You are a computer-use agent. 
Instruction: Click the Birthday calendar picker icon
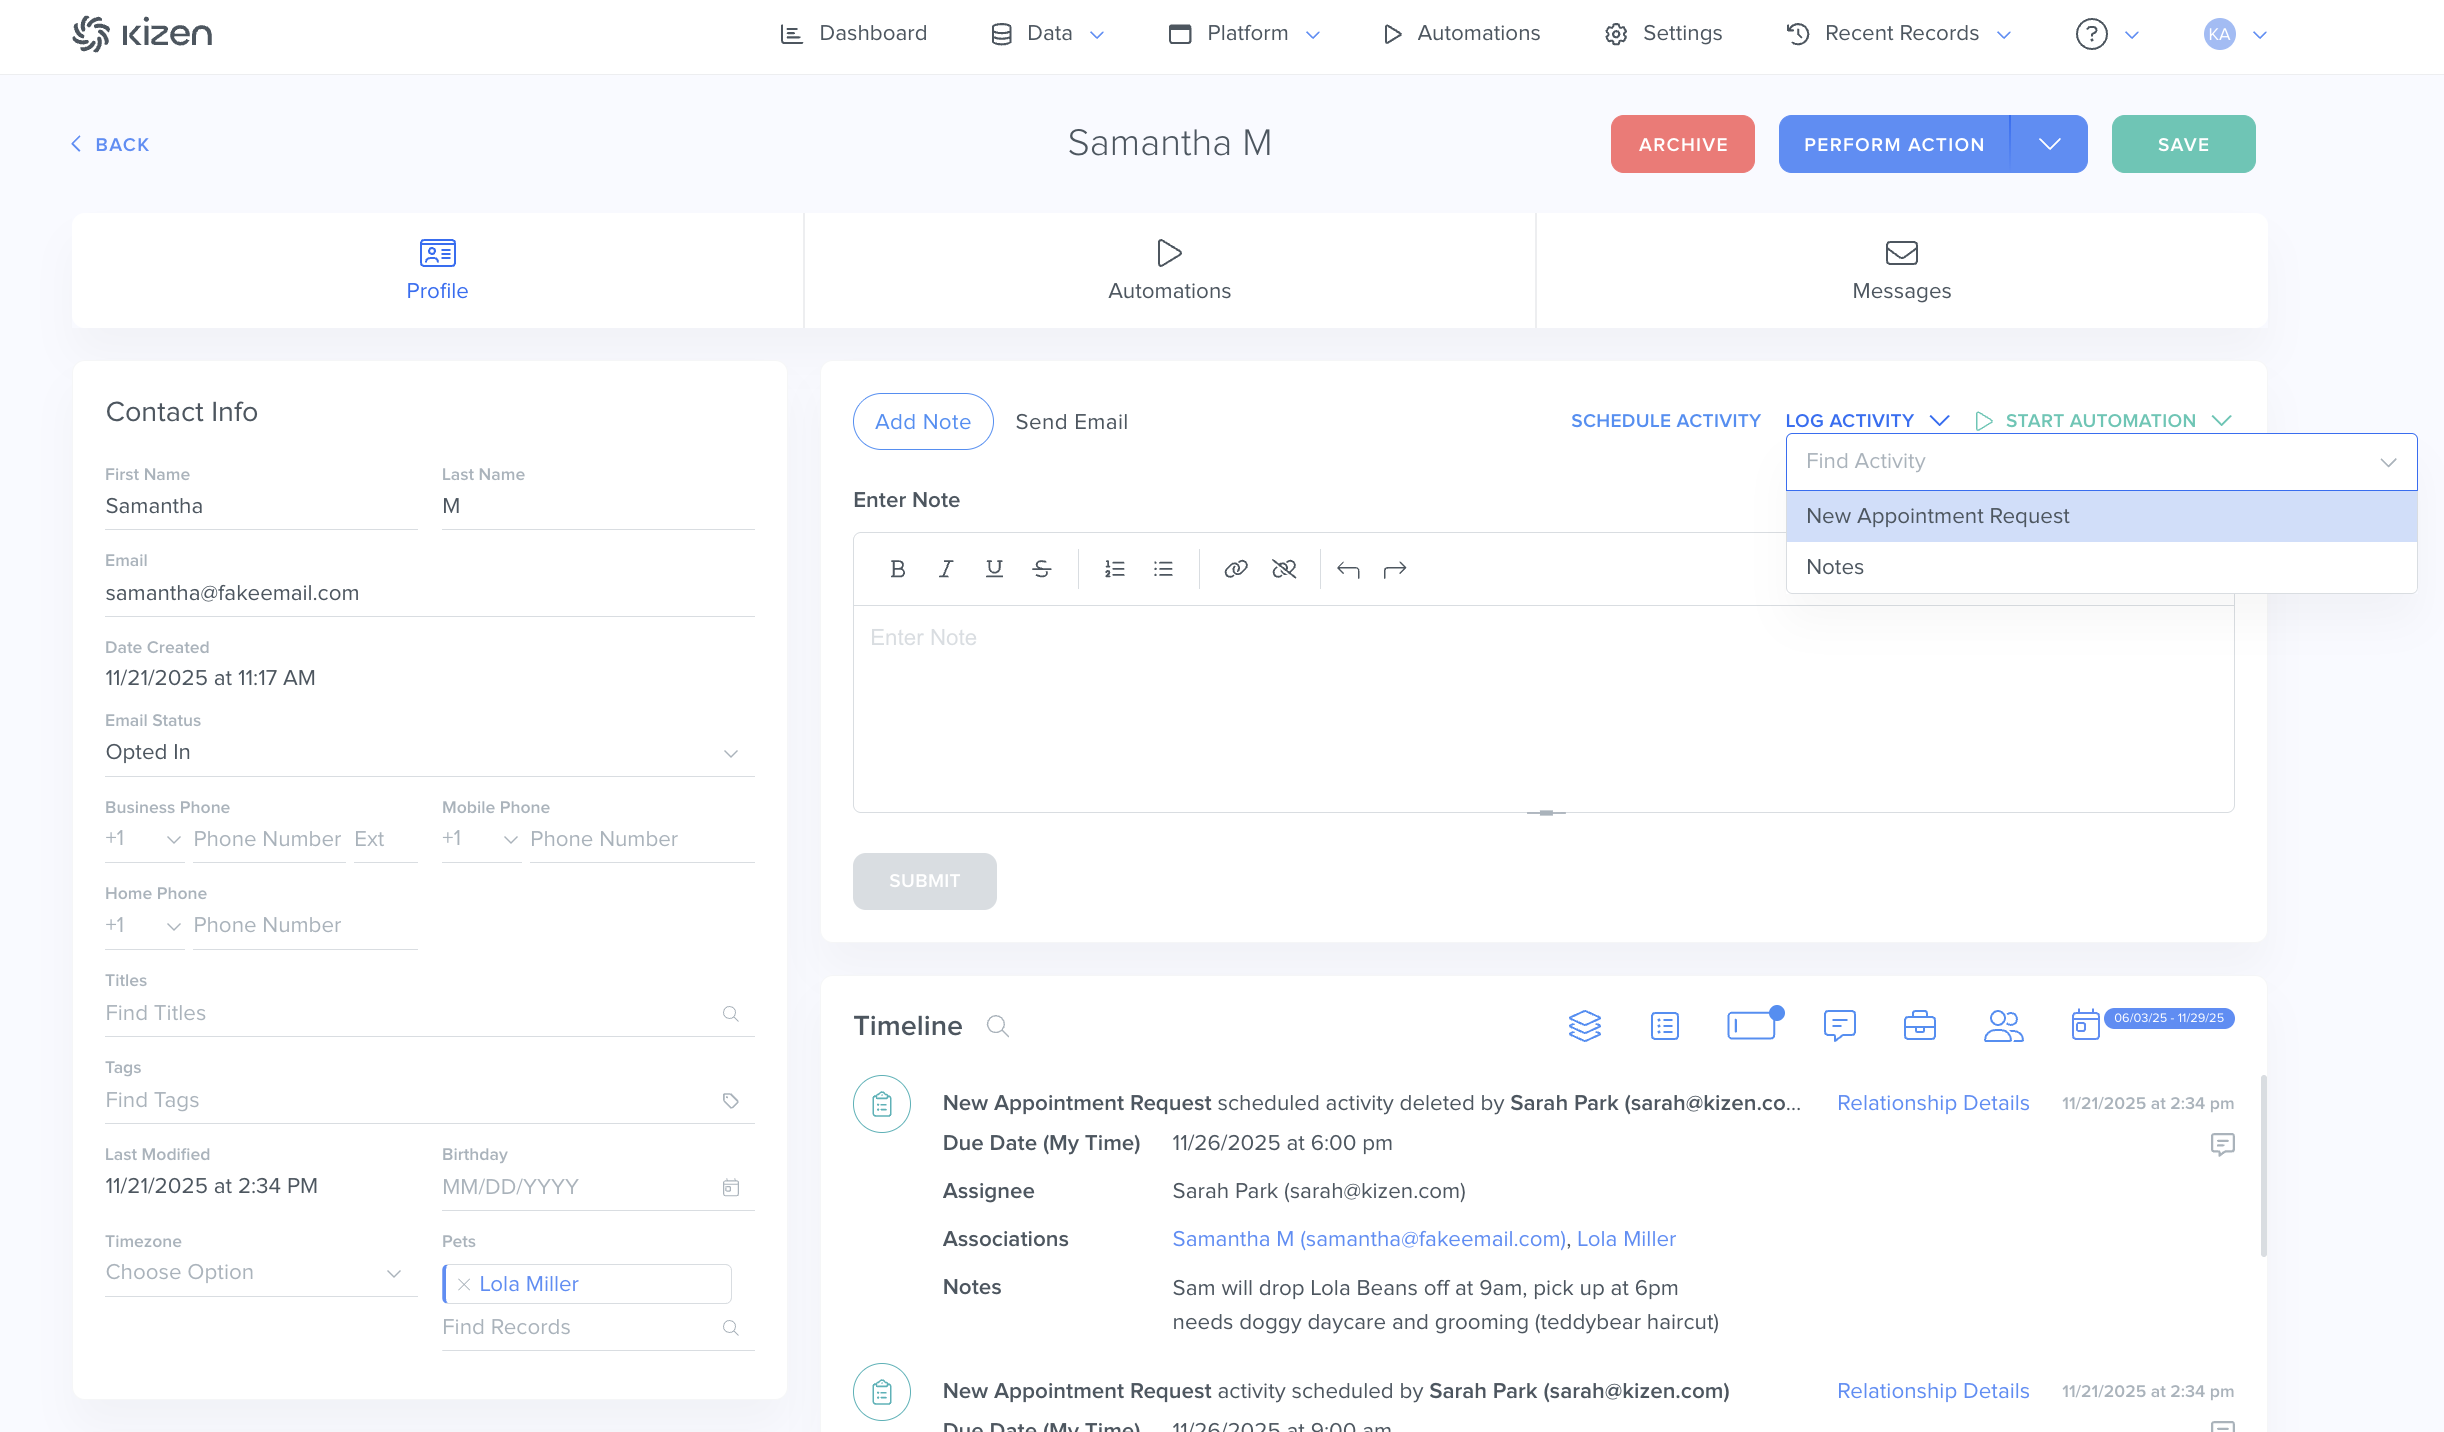pos(731,1187)
